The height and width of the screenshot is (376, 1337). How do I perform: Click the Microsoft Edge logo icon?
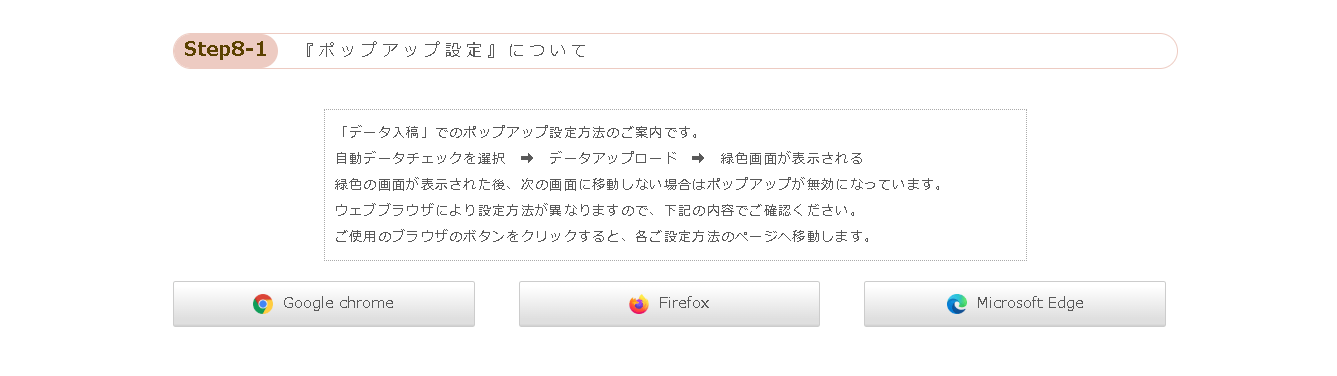pos(957,304)
